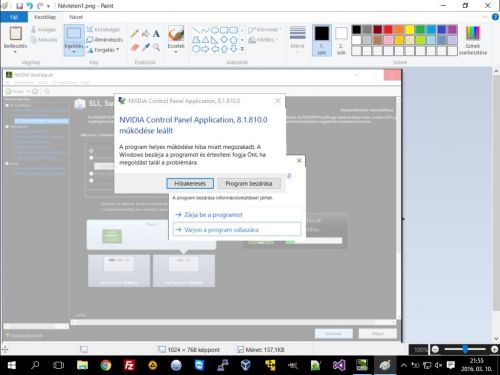
Task: Click the Másolás copy command
Action: click(x=44, y=40)
